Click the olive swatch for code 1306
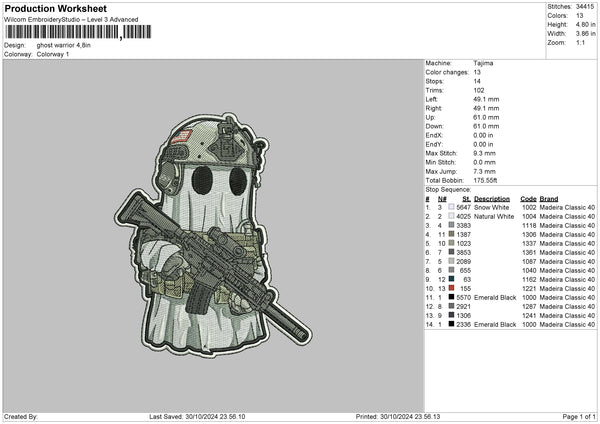 (x=452, y=234)
